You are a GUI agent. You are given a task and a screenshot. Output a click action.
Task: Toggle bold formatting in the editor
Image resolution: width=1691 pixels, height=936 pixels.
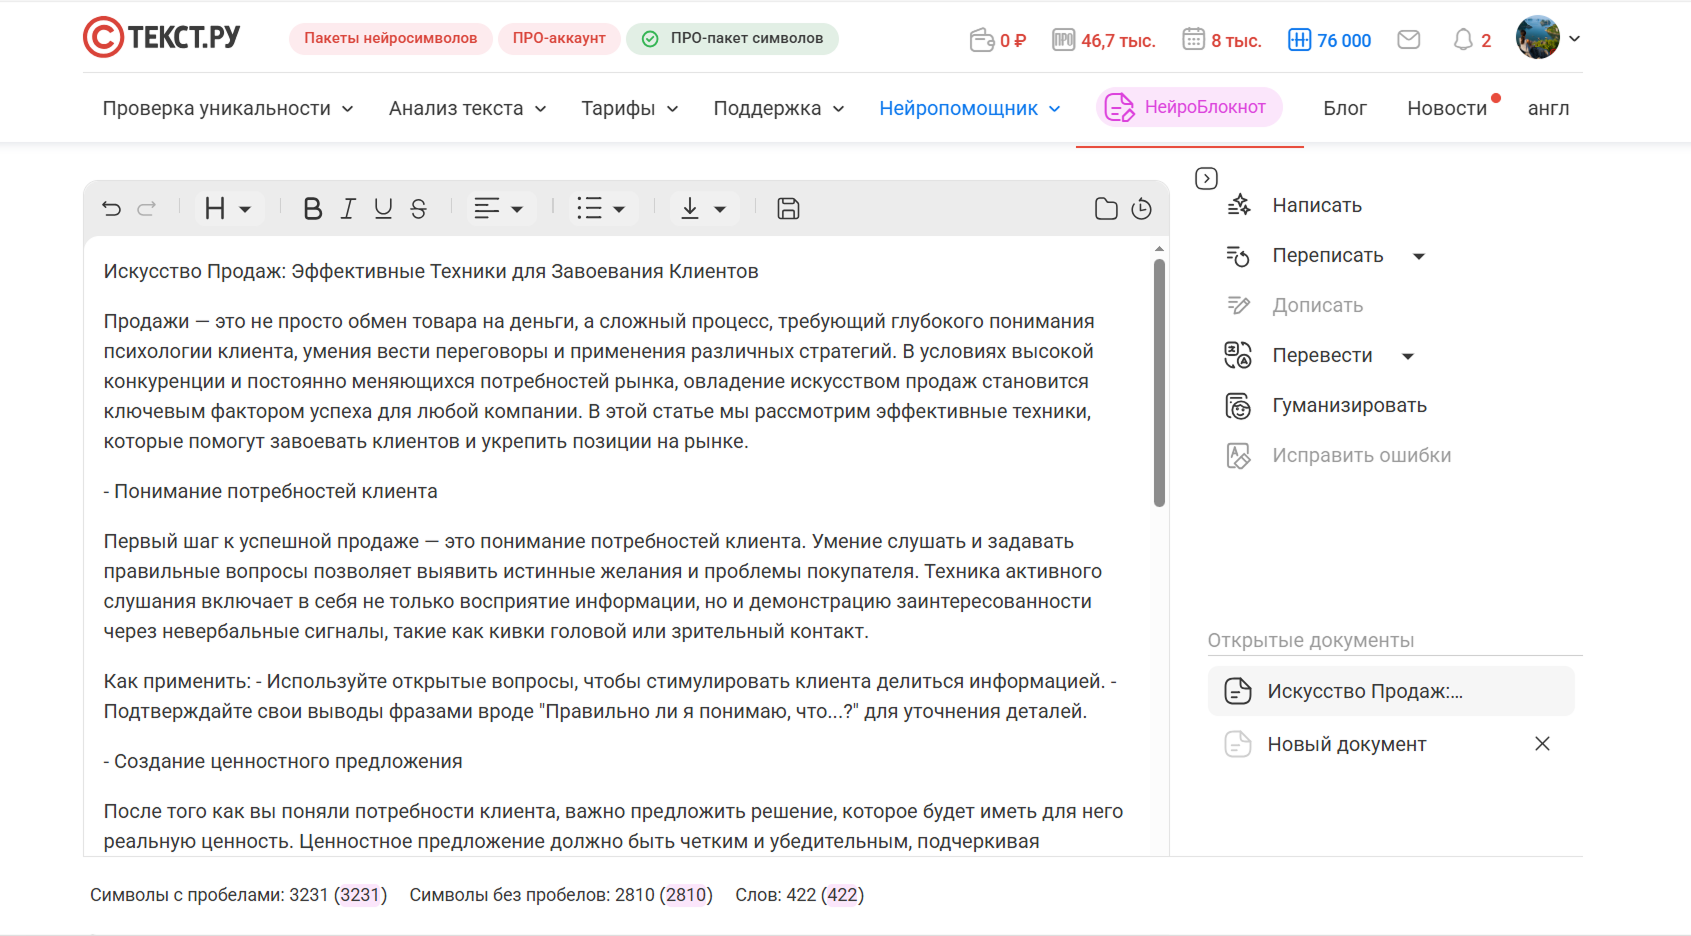312,208
